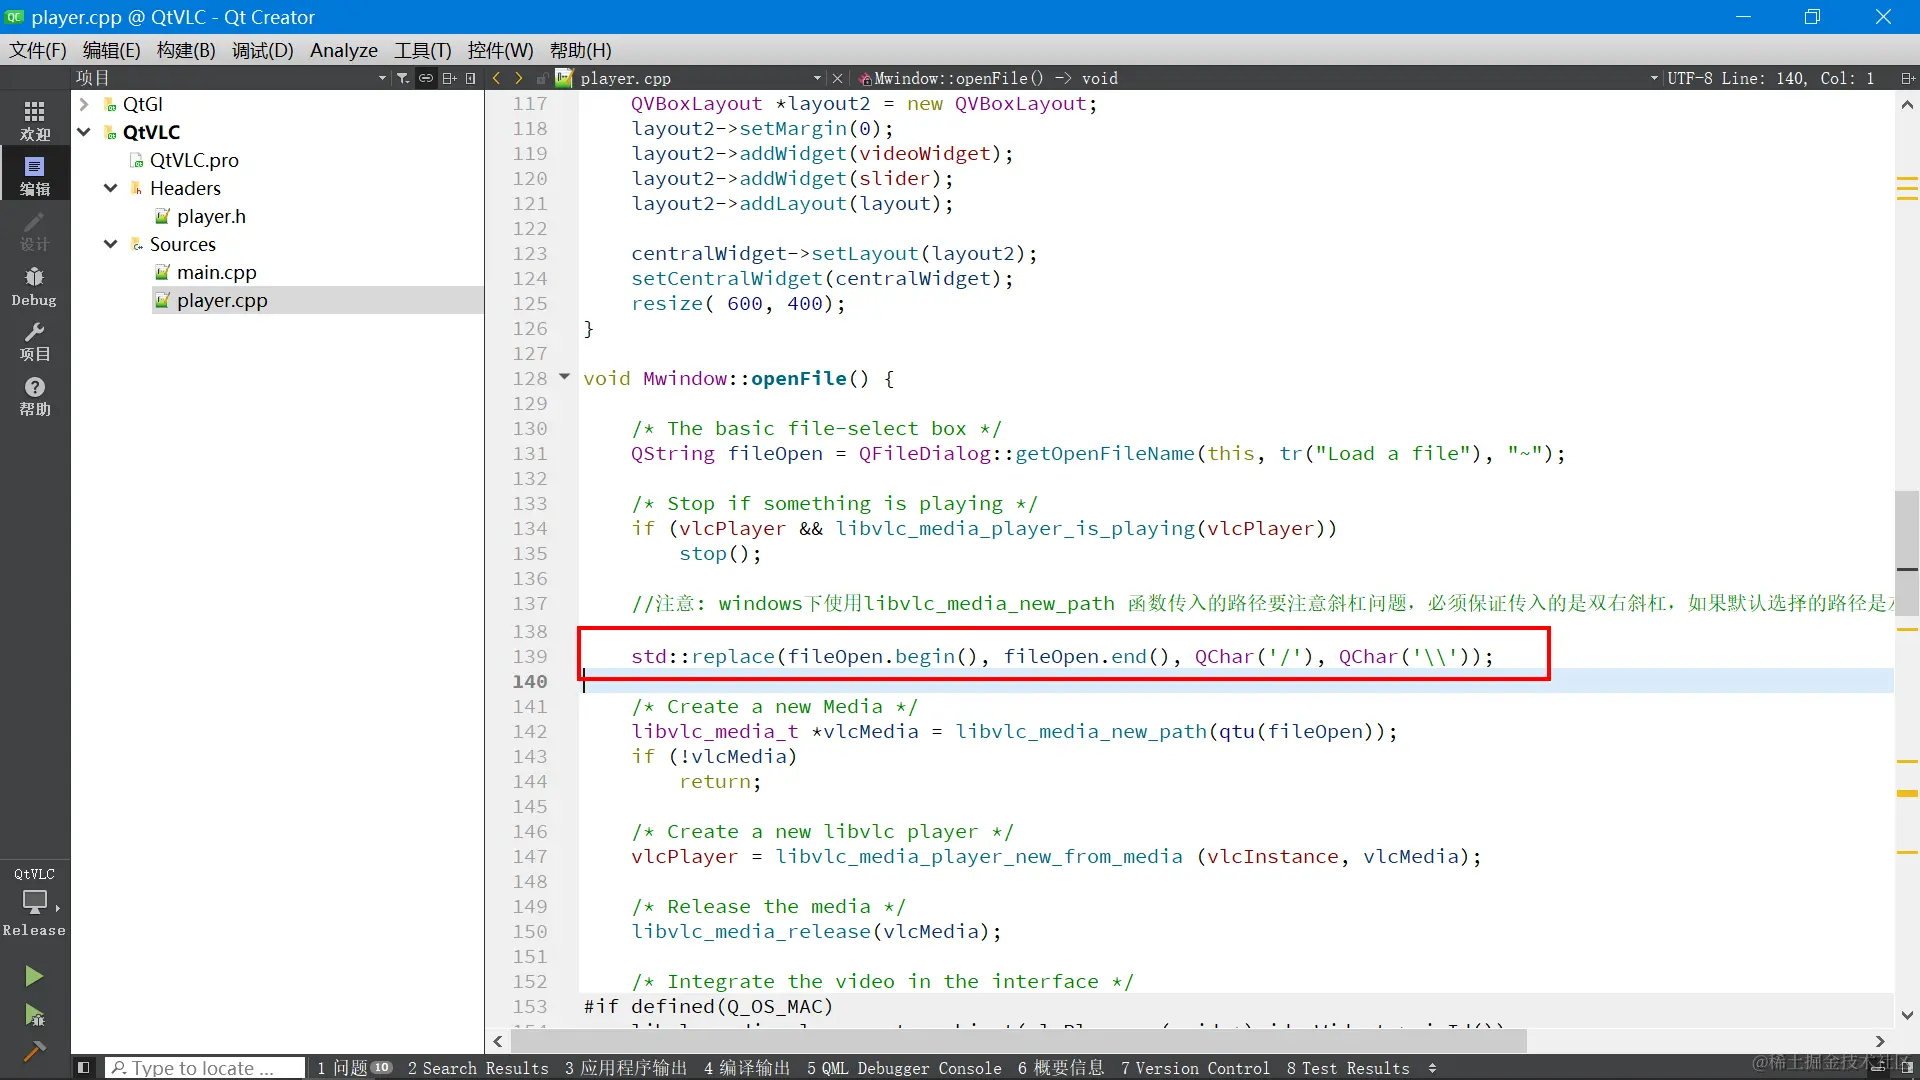This screenshot has width=1920, height=1080.
Task: Toggle the left sidebar visibility button
Action: [x=84, y=1068]
